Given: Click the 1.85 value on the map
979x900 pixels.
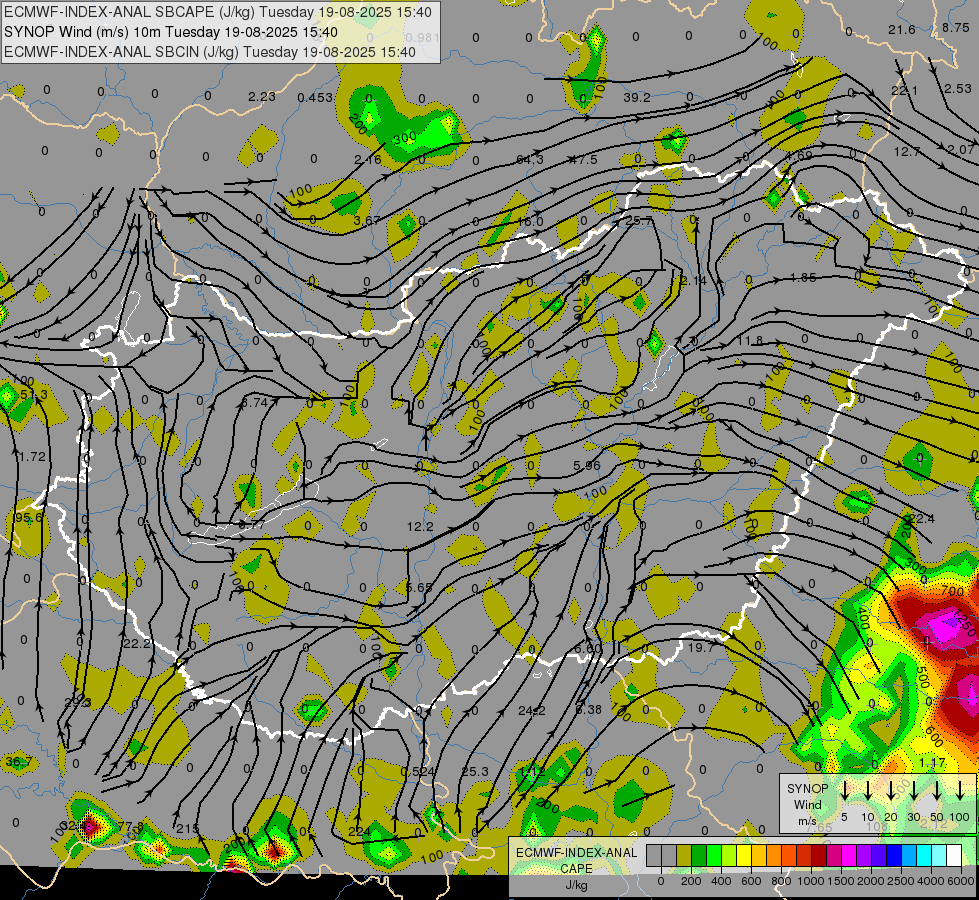Looking at the screenshot, I should coord(803,277).
